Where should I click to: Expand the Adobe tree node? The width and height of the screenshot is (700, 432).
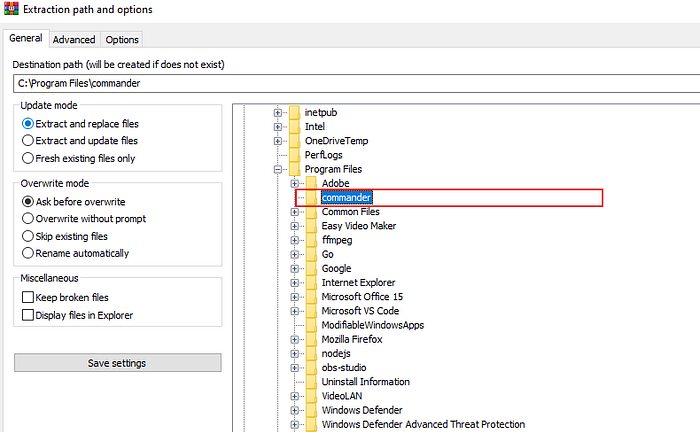(x=295, y=183)
